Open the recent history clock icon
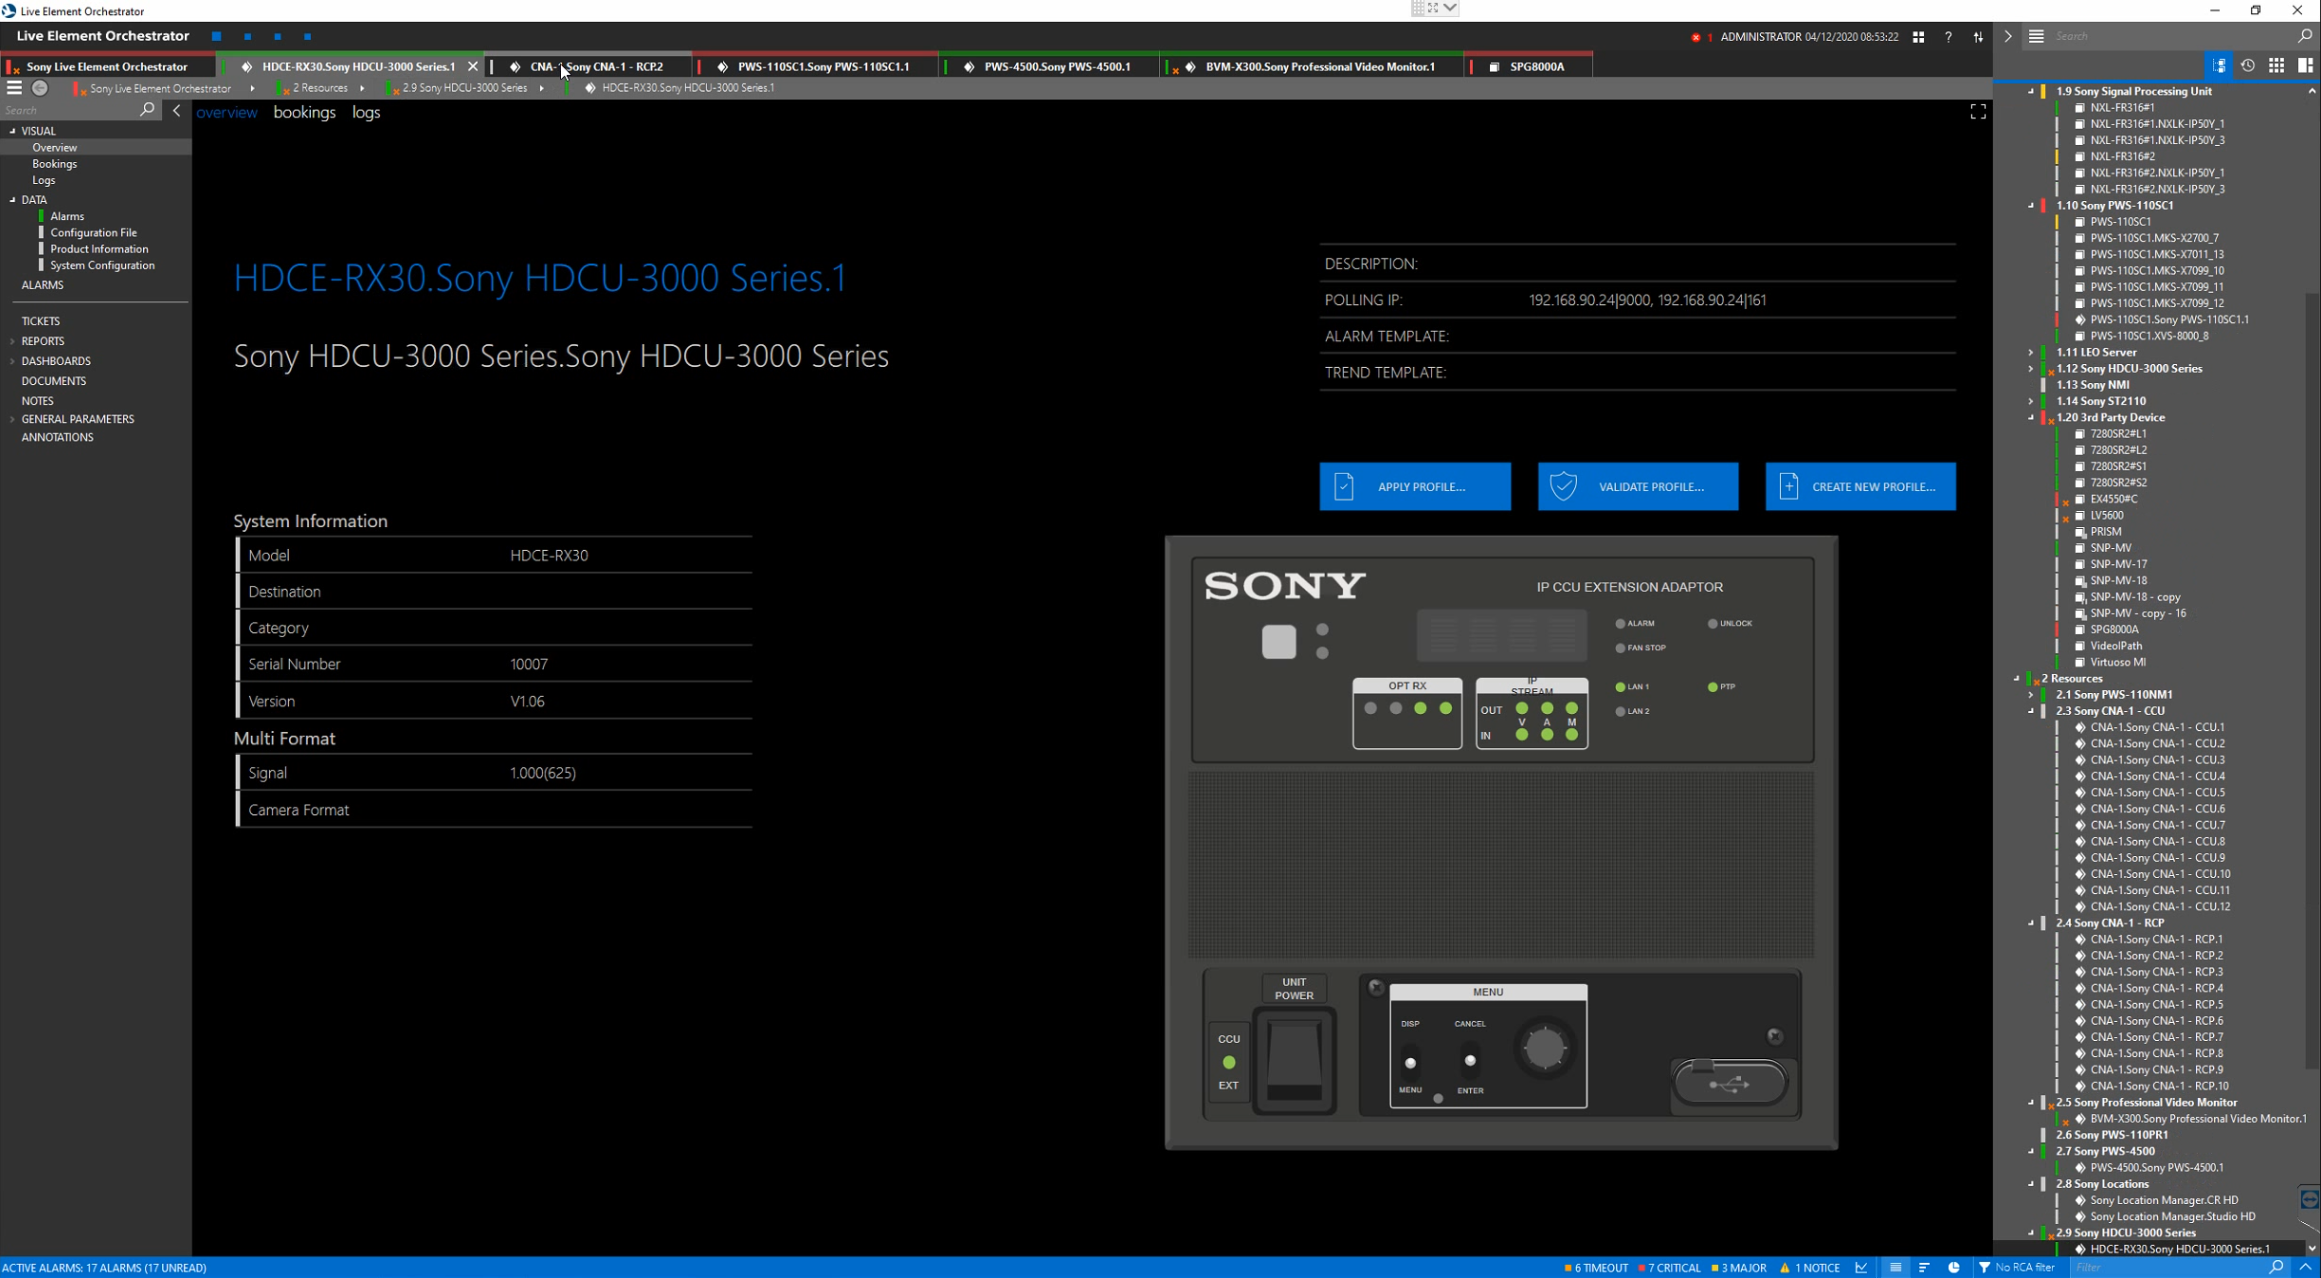 click(x=2248, y=65)
